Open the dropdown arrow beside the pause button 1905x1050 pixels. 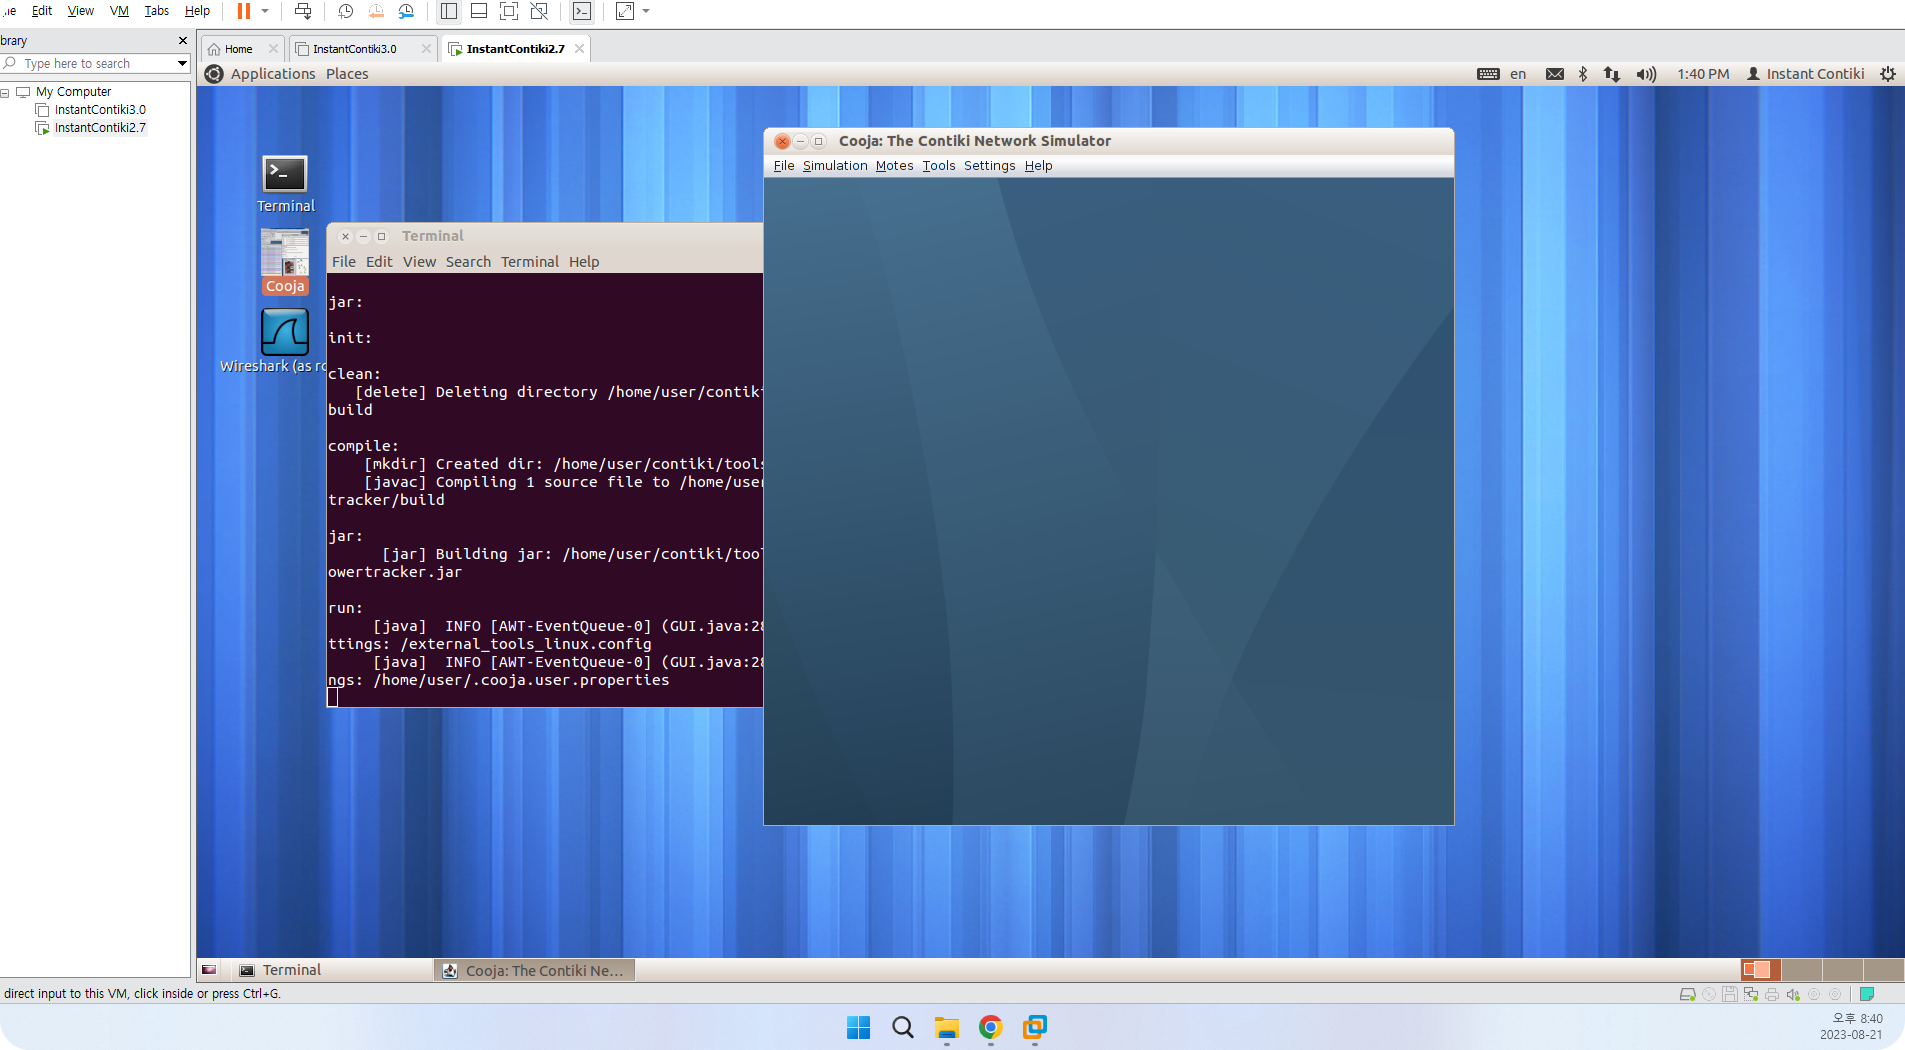pyautogui.click(x=265, y=11)
